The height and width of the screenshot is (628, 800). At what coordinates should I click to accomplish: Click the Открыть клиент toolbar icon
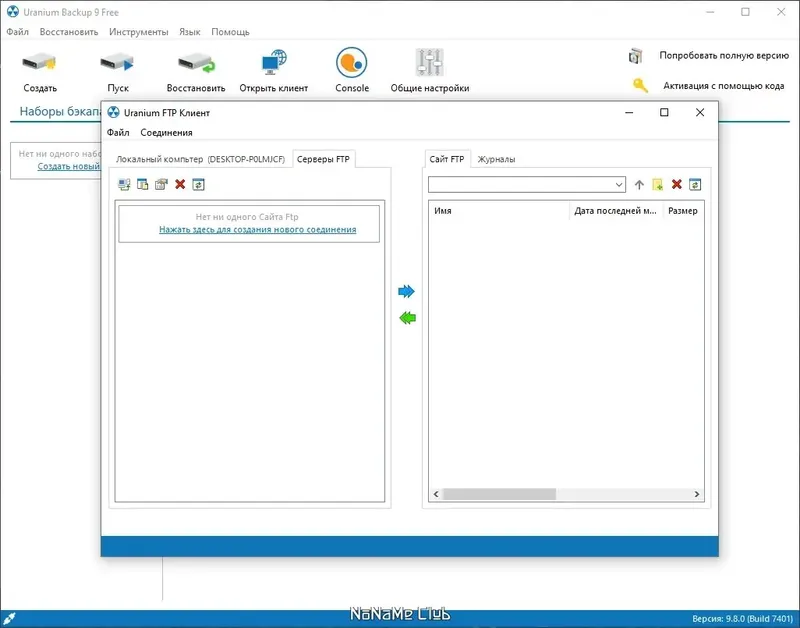[274, 62]
